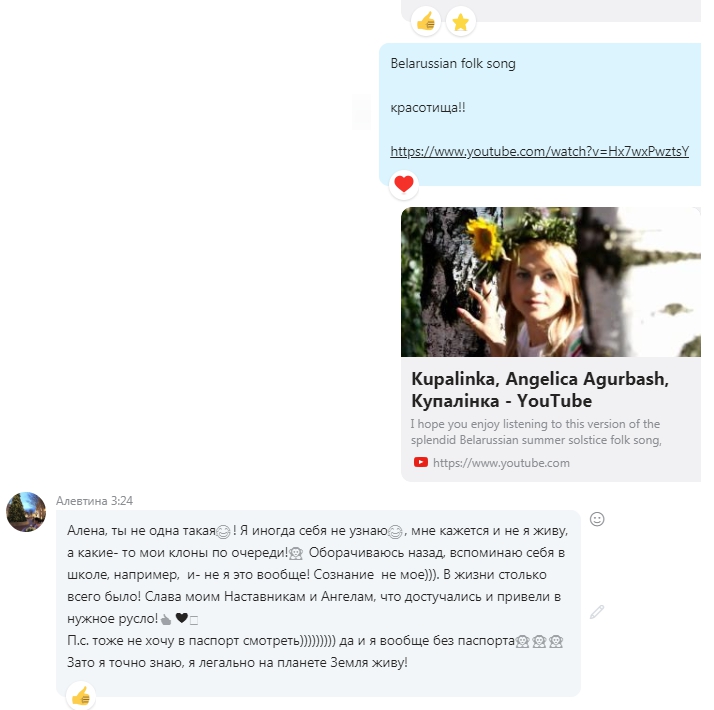714x710 pixels.
Task: Open the smiley reaction picker beside Алевтина's message
Action: (x=597, y=519)
